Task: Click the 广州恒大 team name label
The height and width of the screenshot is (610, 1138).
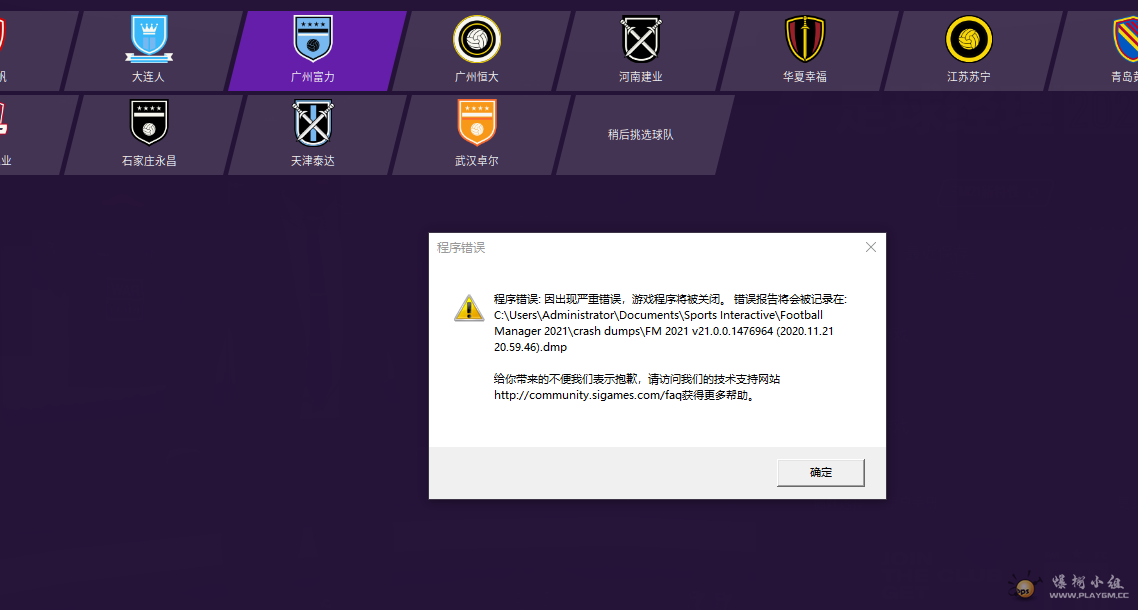Action: [477, 76]
